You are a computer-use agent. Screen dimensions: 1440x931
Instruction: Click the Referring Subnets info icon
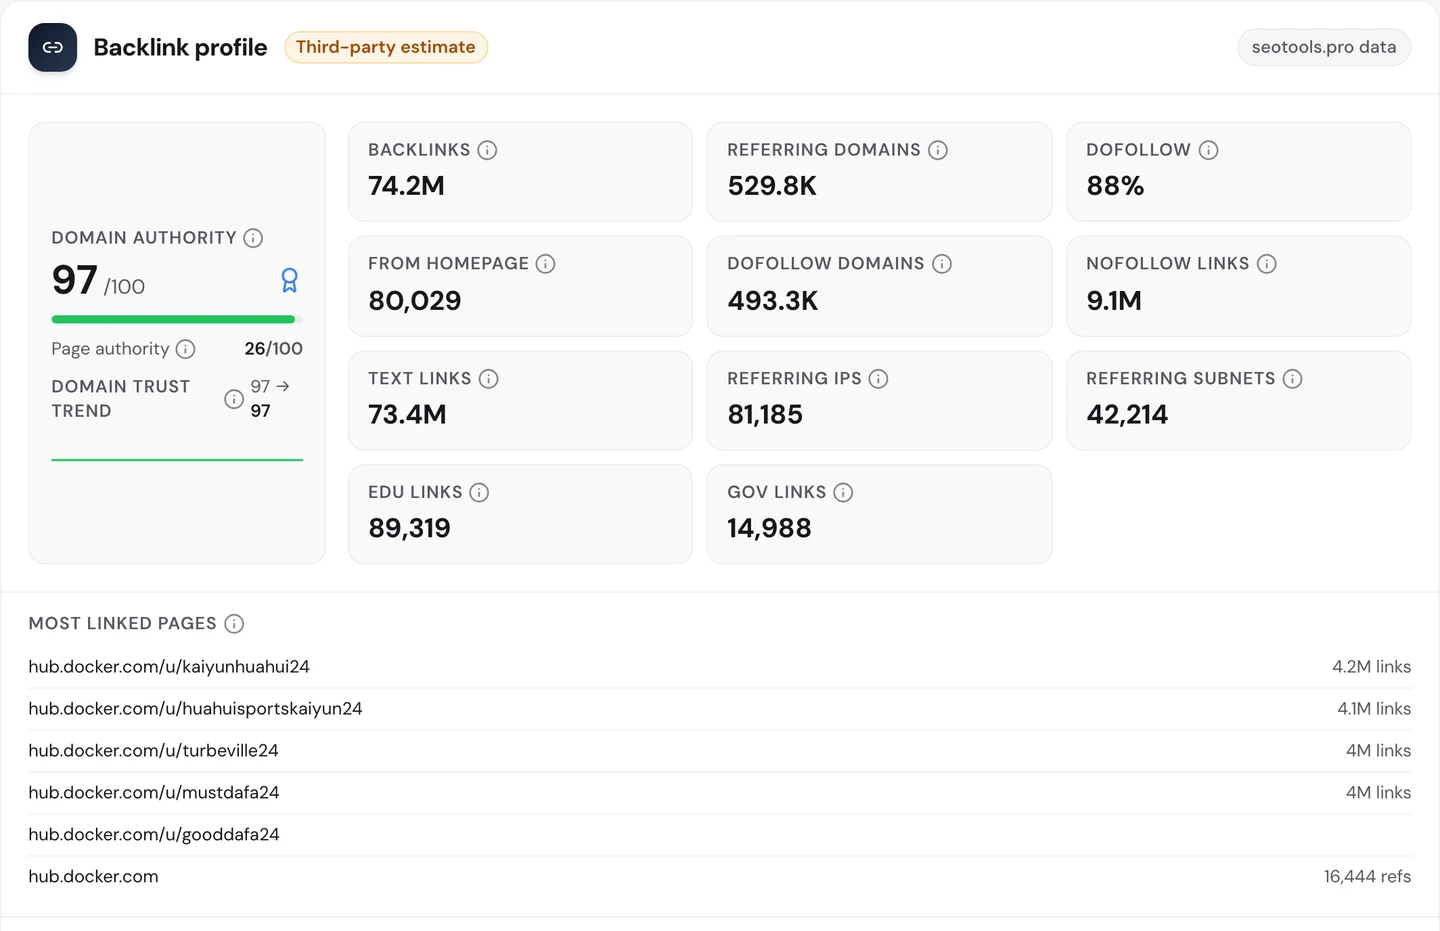(x=1292, y=379)
